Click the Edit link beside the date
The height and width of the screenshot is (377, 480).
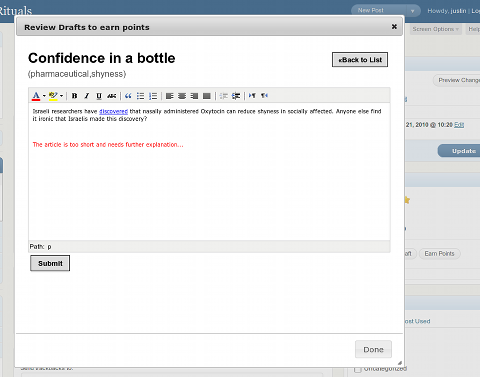click(459, 125)
